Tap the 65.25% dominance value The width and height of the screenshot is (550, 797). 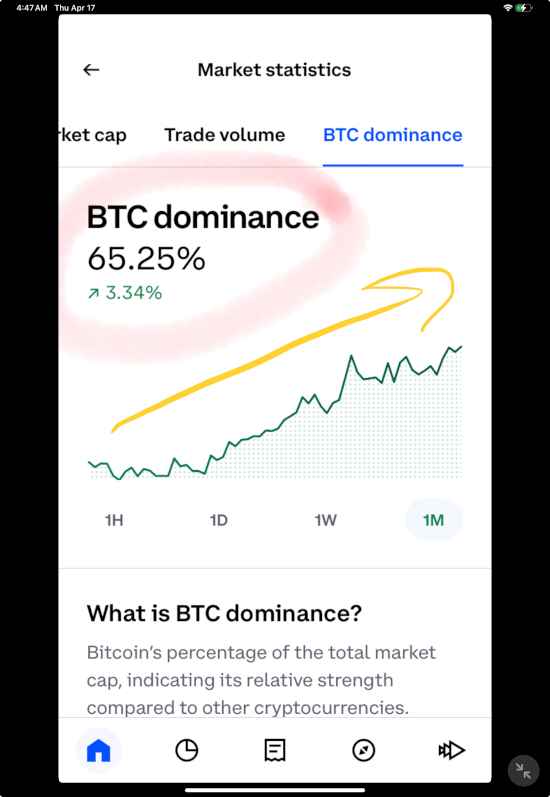click(146, 259)
